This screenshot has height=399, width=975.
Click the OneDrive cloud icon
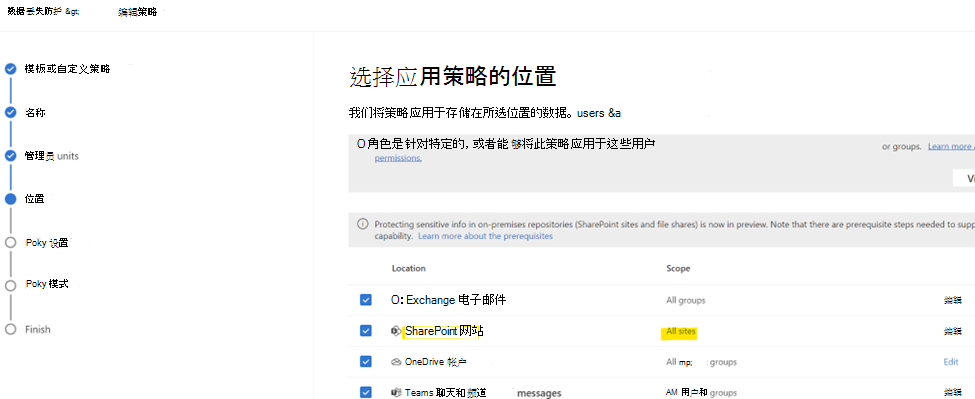395,362
